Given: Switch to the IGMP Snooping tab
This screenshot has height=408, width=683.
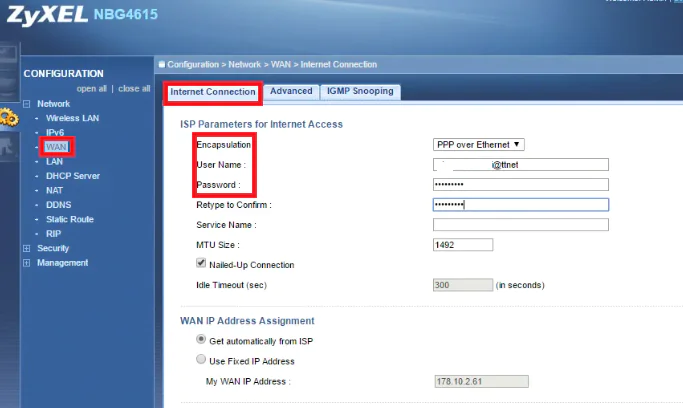Looking at the screenshot, I should 360,91.
